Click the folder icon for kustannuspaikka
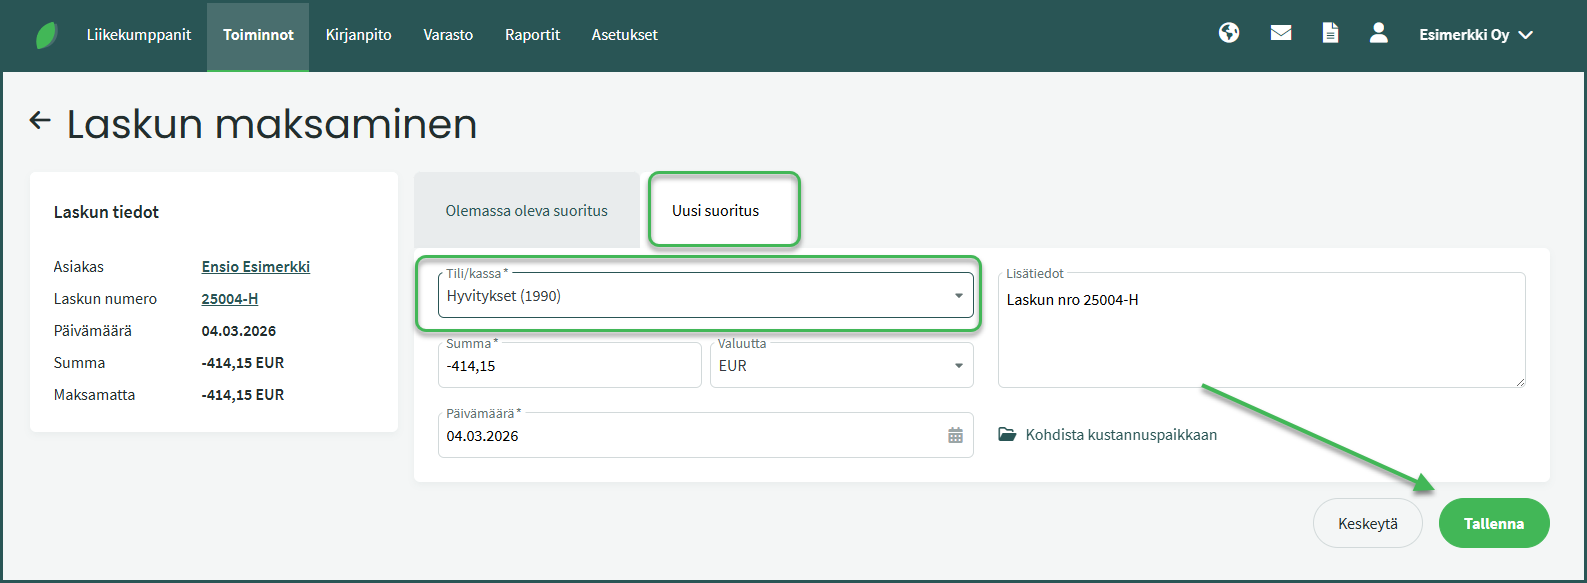 click(x=1007, y=435)
